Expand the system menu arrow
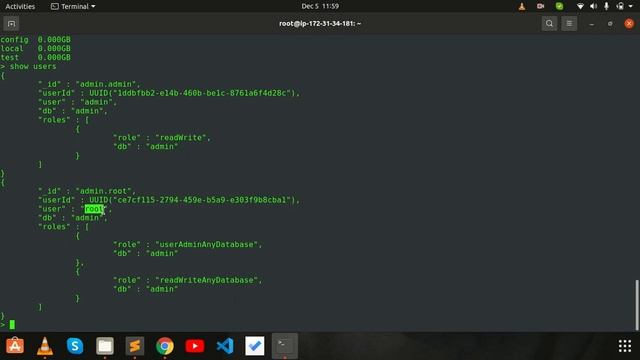Screen dimensions: 640x360 coord(631,6)
